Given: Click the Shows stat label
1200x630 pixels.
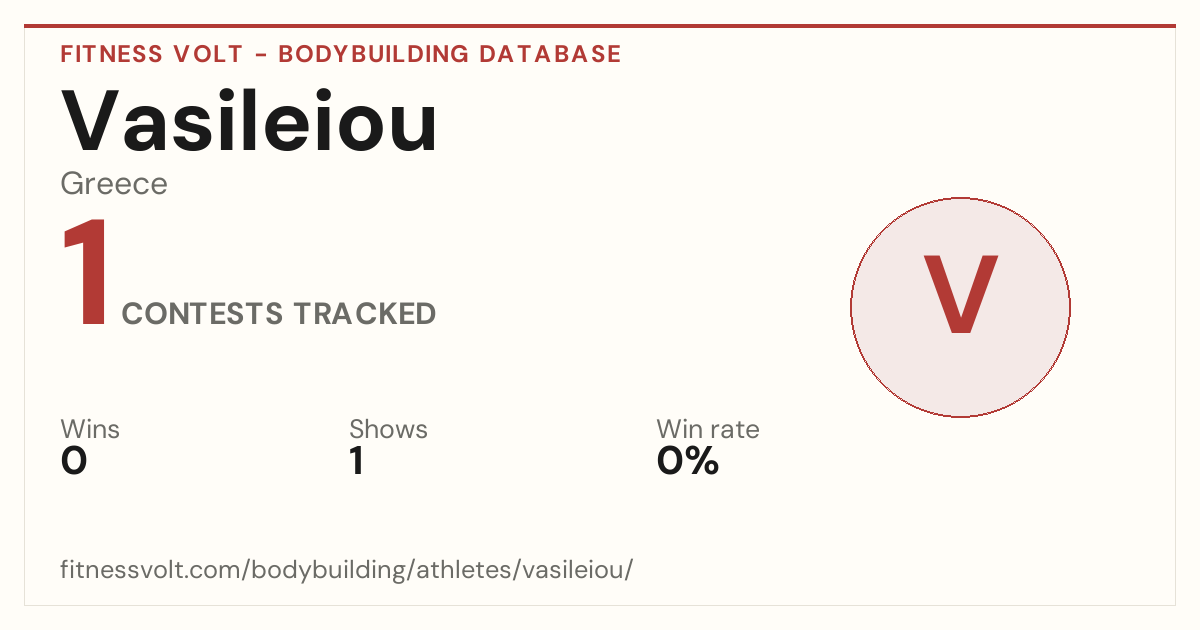Looking at the screenshot, I should pyautogui.click(x=388, y=430).
